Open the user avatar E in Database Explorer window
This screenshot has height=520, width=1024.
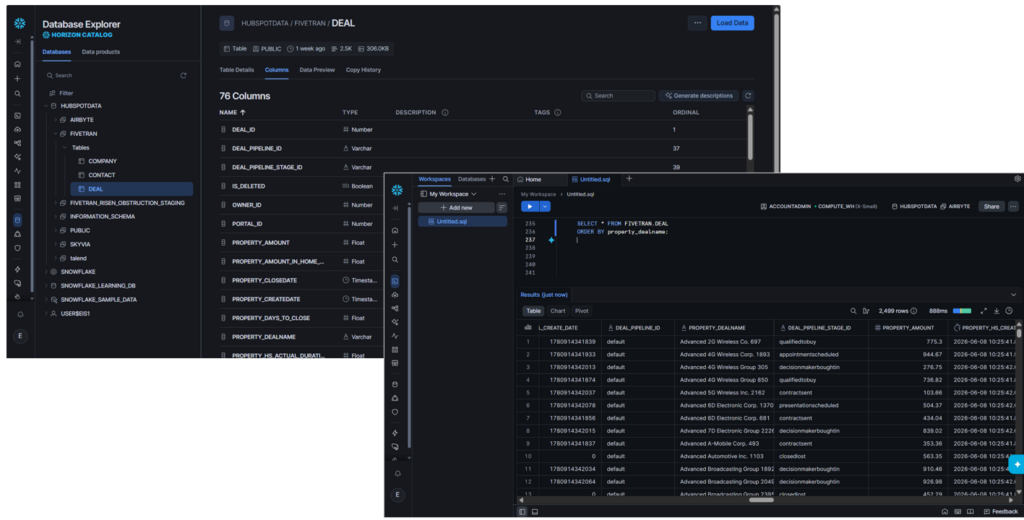click(20, 336)
